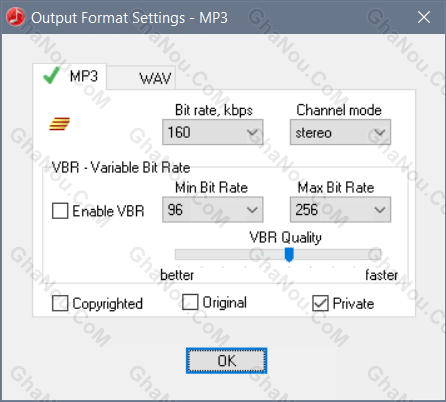Click the 'VBR Quality' label
Viewport: 446px width, 402px height.
285,237
